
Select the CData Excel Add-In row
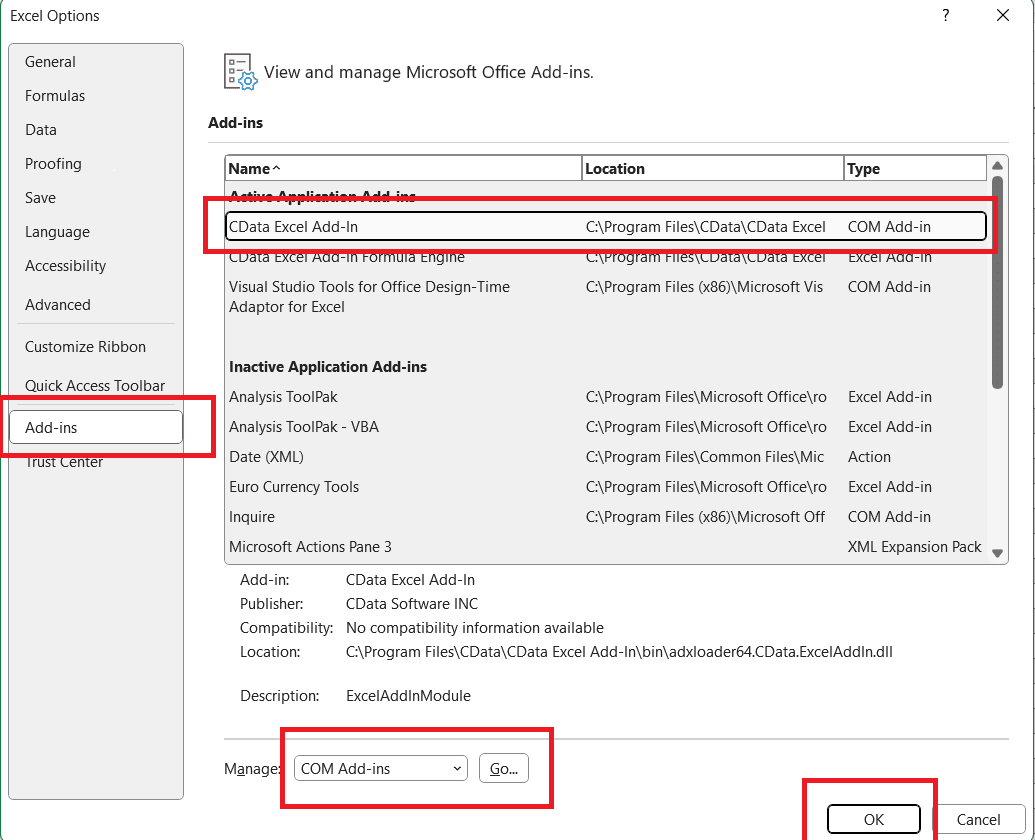click(x=606, y=226)
